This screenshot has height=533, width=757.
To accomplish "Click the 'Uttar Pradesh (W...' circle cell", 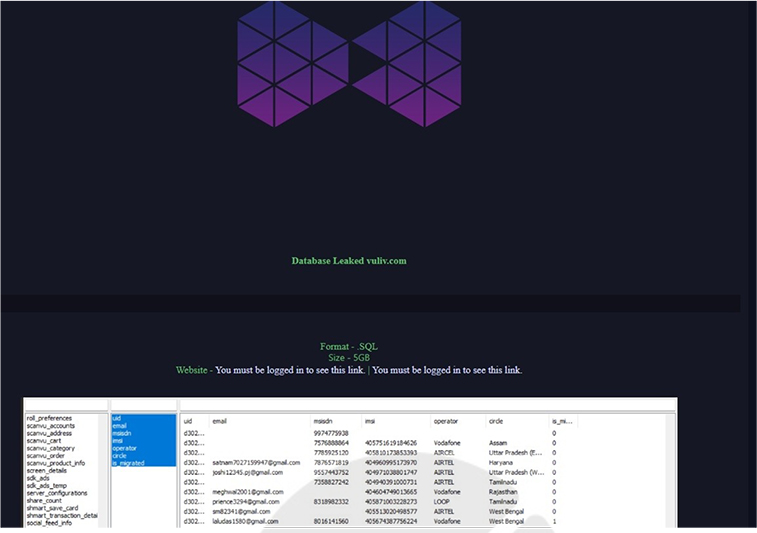I will coord(517,472).
